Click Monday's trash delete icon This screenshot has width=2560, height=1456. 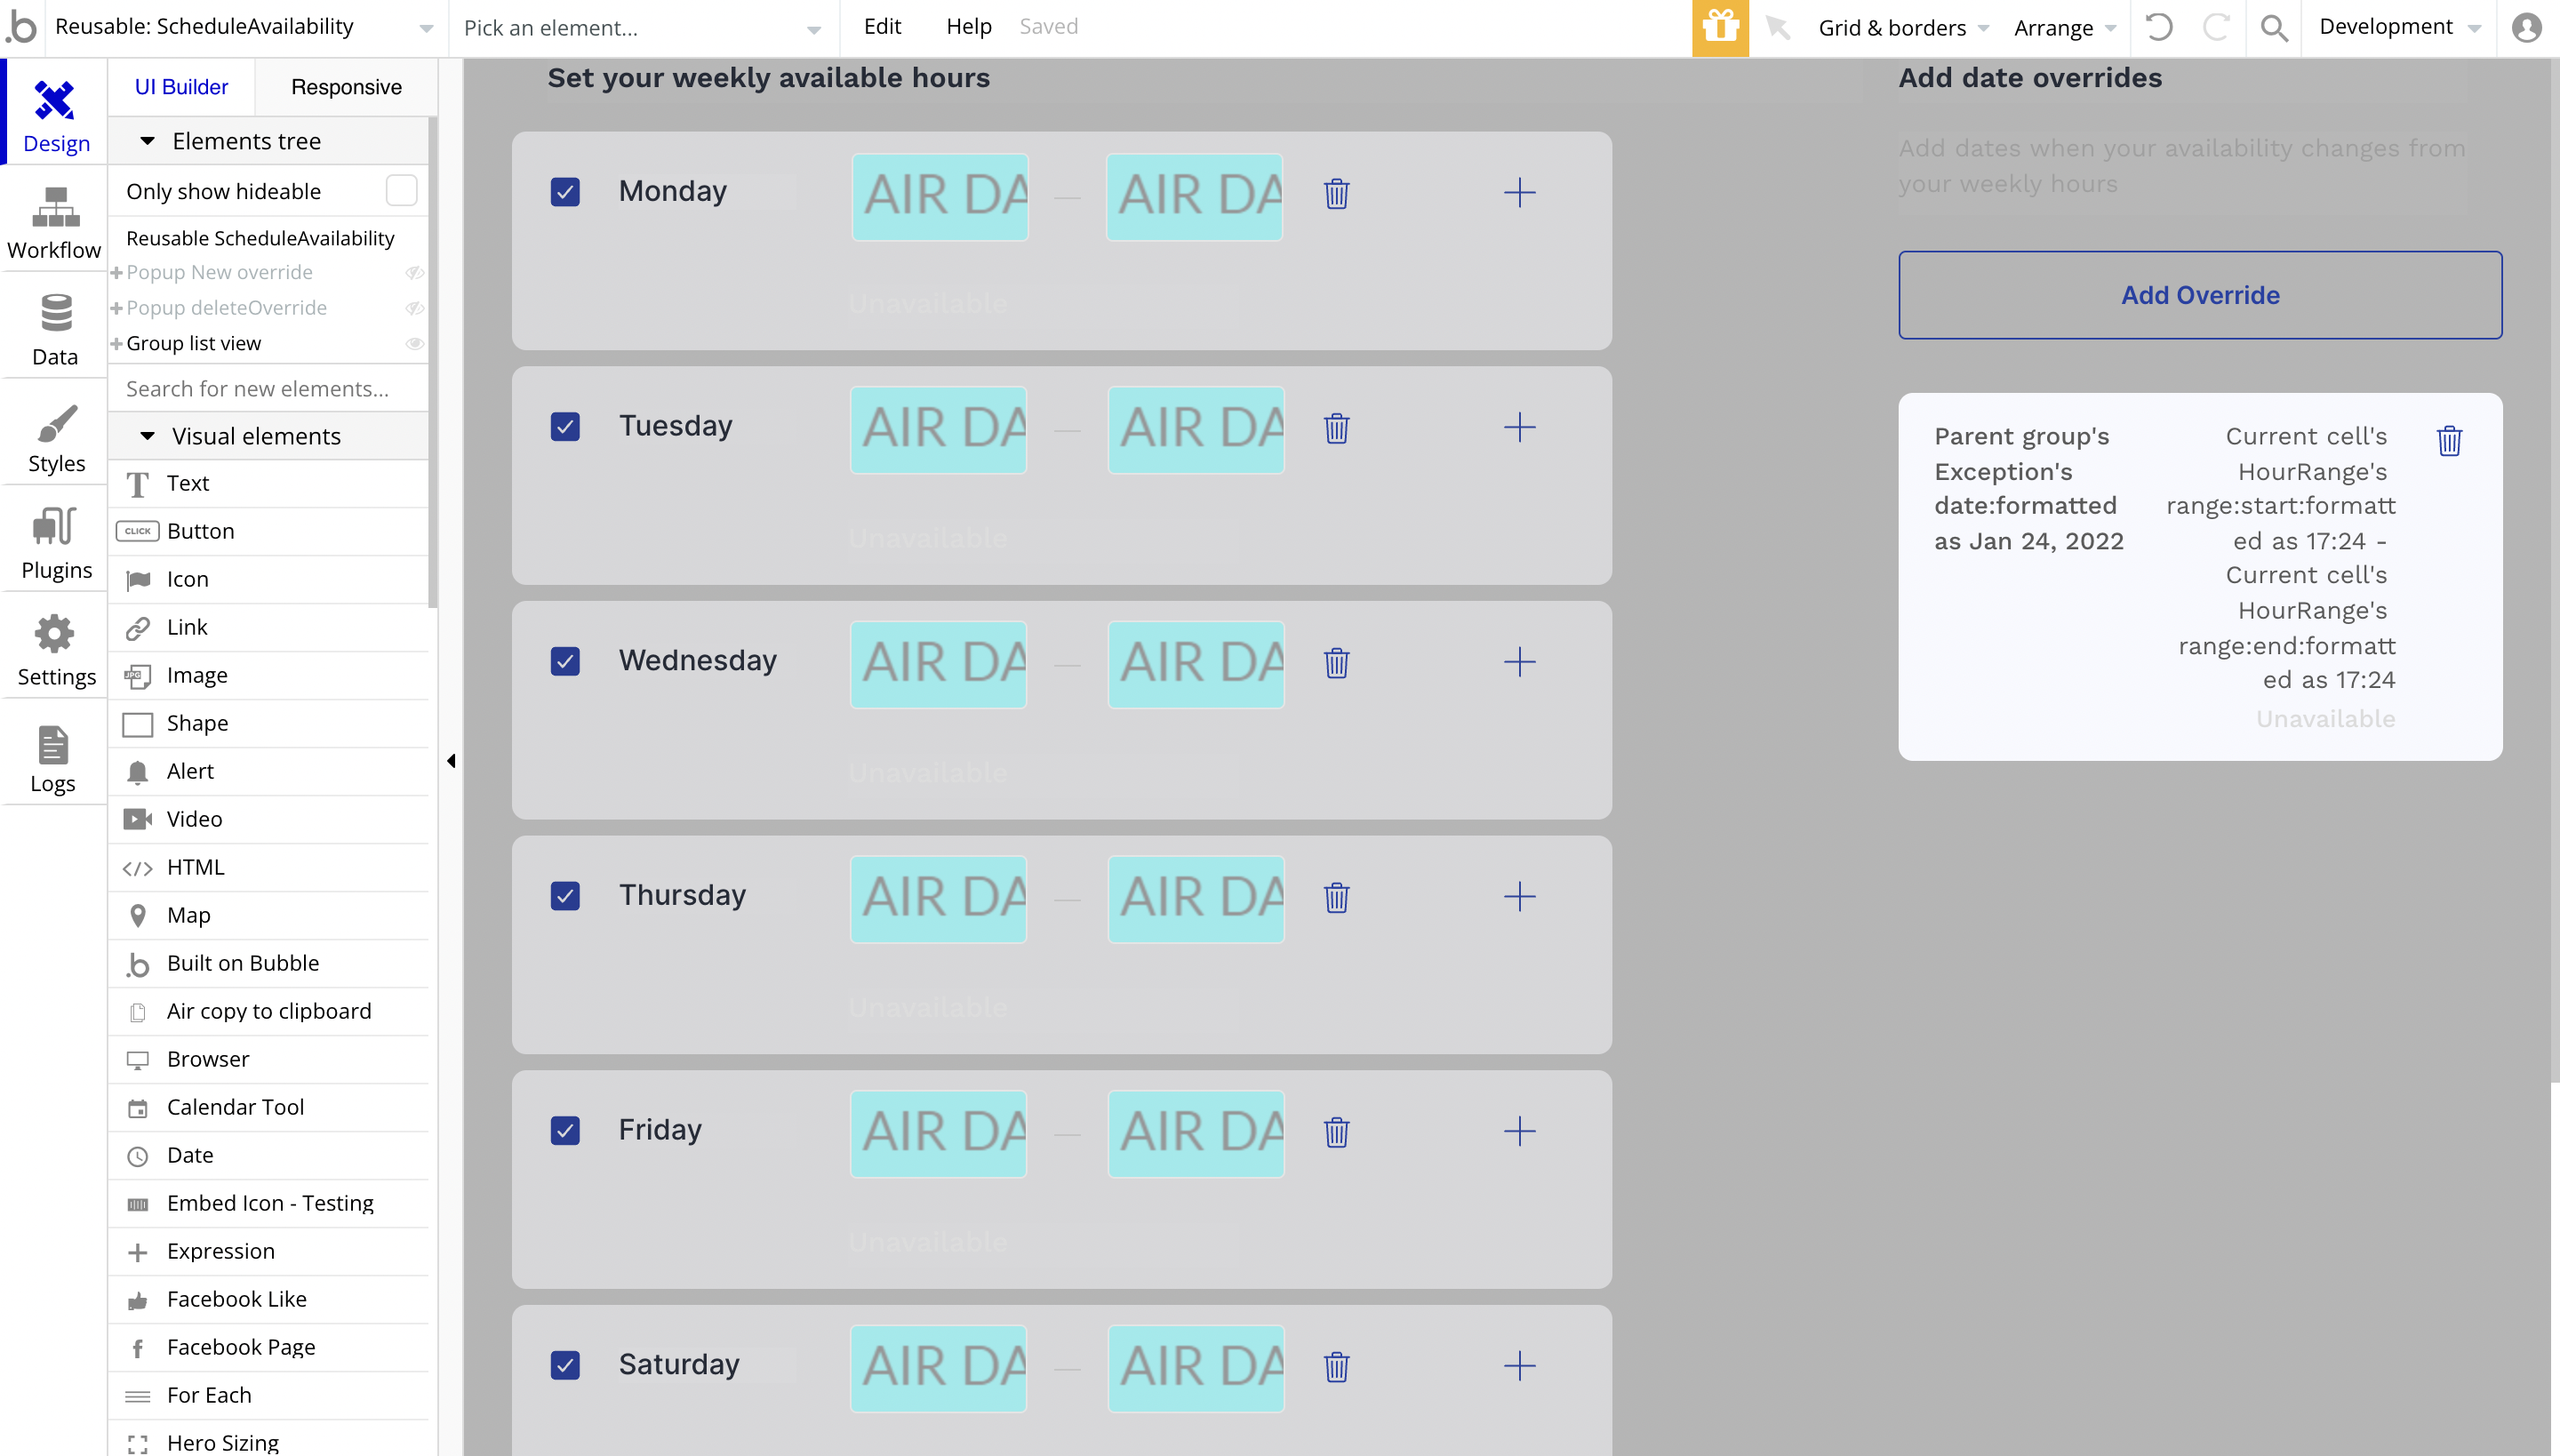pyautogui.click(x=1336, y=193)
